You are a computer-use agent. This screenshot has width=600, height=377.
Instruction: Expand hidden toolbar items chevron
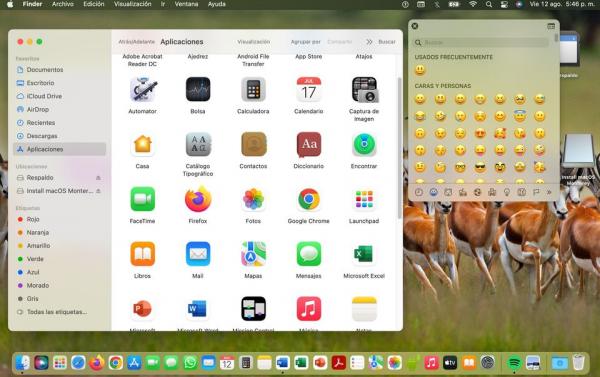tap(369, 42)
